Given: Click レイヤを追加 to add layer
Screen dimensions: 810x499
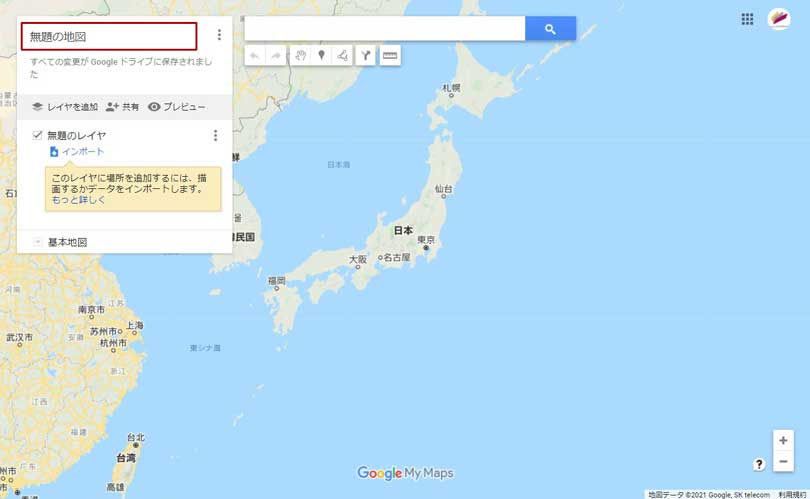Looking at the screenshot, I should (65, 107).
